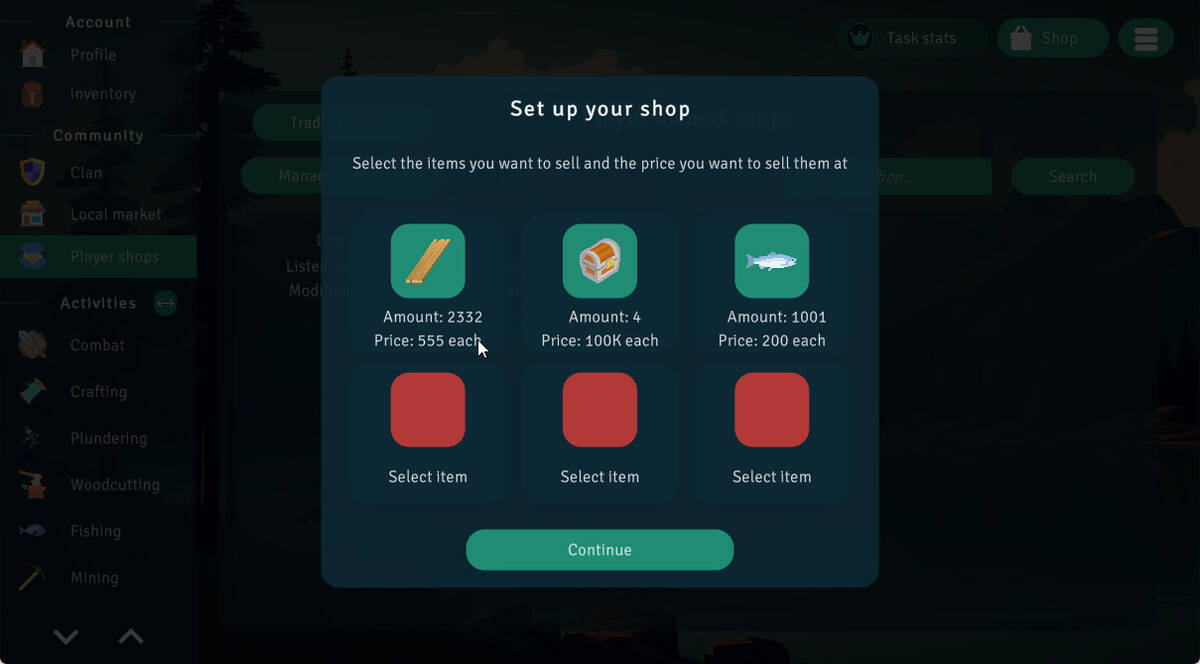Click the Profile house icon
Viewport: 1200px width, 664px height.
33,54
